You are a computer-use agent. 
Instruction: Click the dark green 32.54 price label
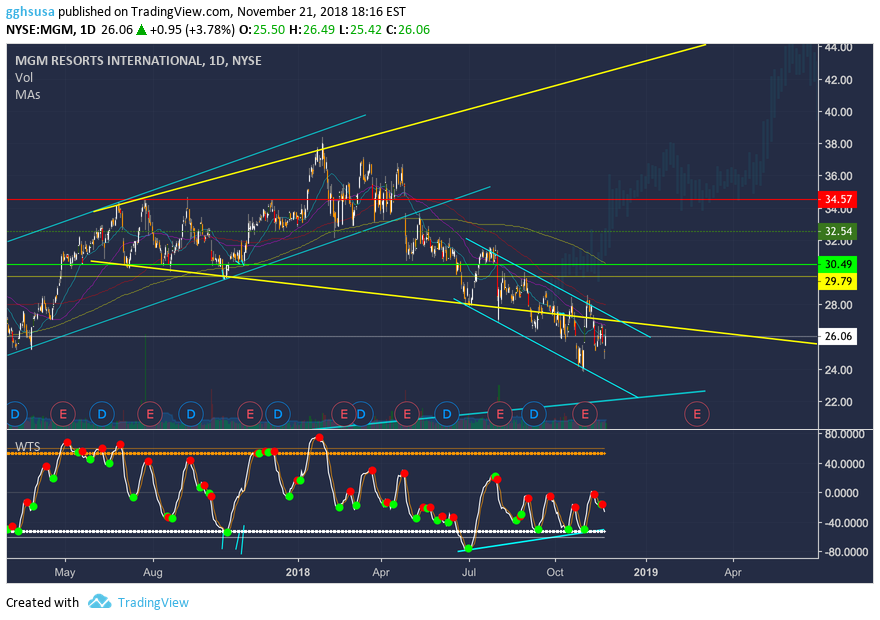[838, 231]
